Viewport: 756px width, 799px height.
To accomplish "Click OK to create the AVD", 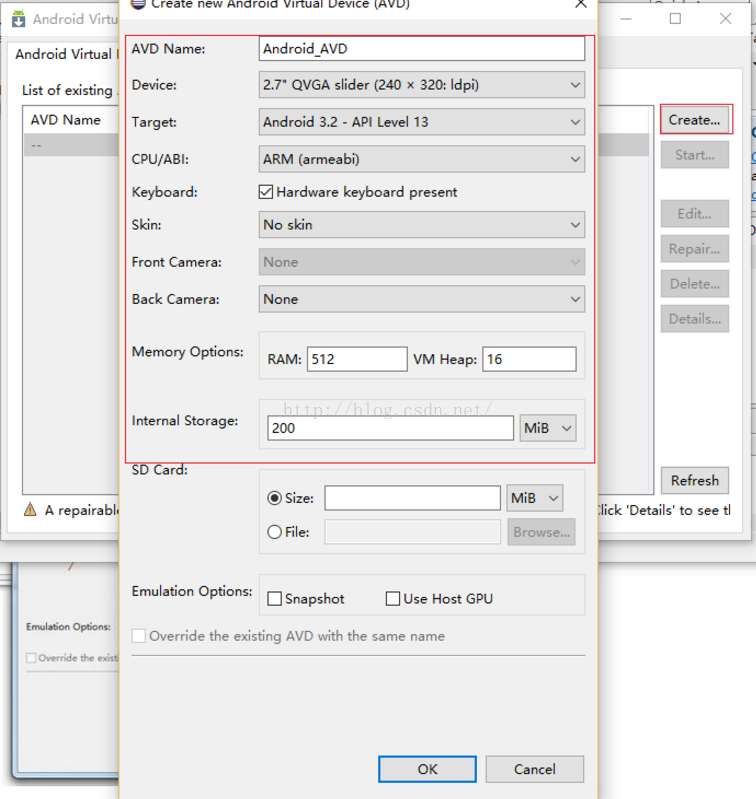I will point(427,769).
